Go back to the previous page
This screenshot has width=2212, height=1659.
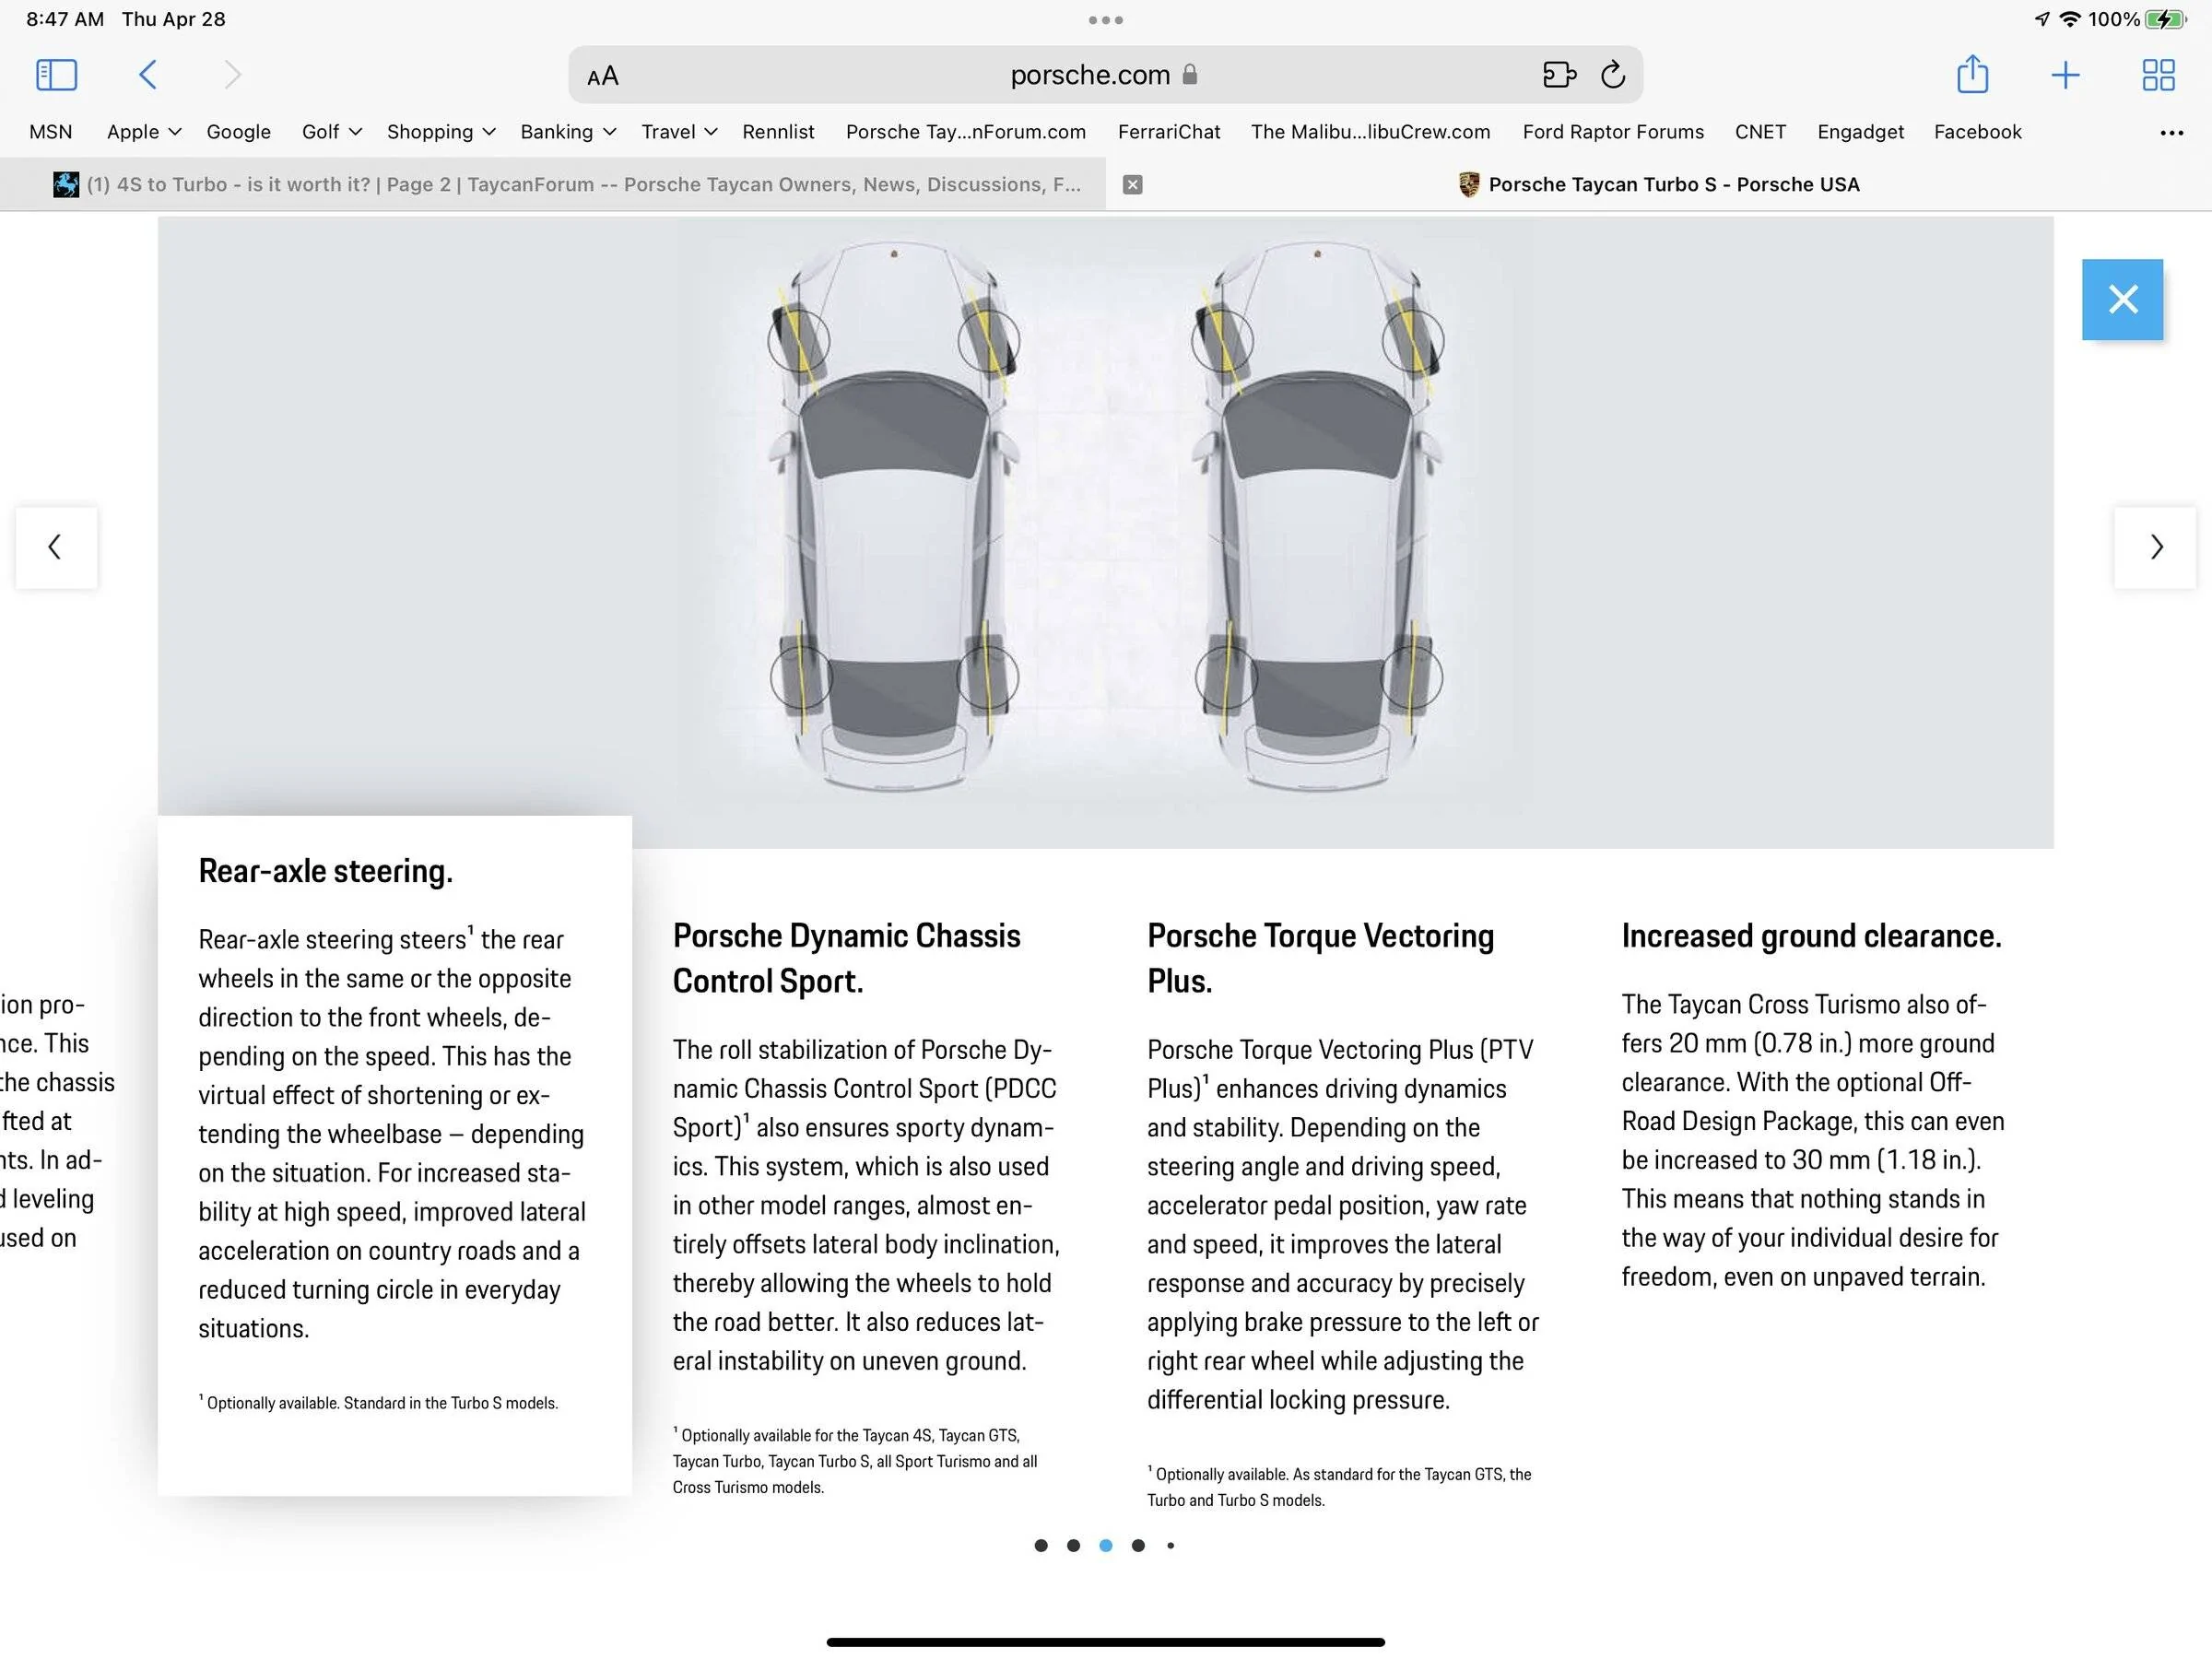147,75
